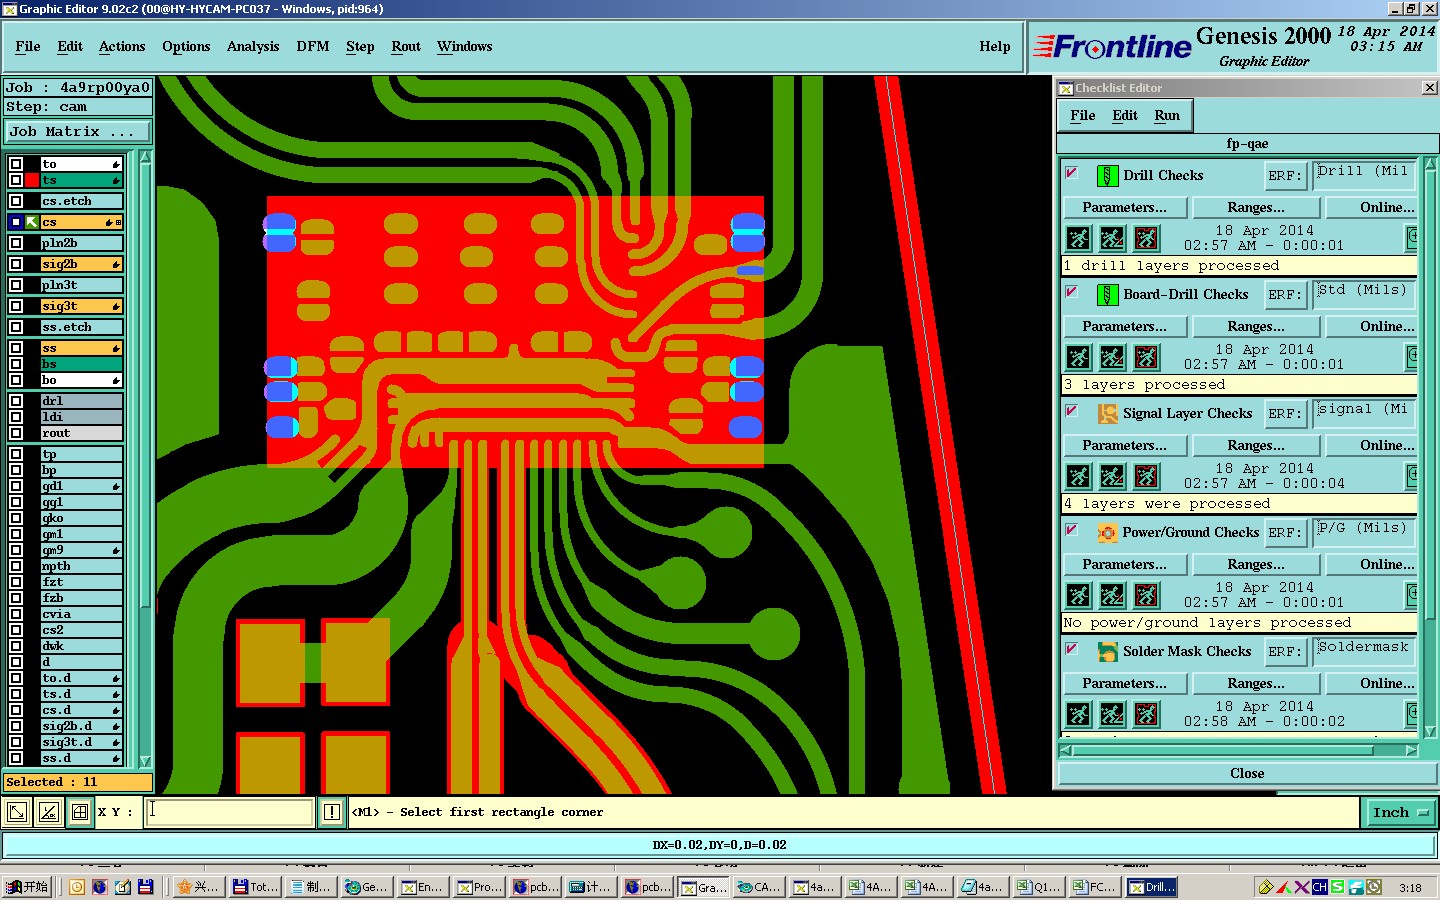Viewport: 1440px width, 900px height.
Task: Click Checklist Editor scrollbar up arrow
Action: tap(1429, 164)
